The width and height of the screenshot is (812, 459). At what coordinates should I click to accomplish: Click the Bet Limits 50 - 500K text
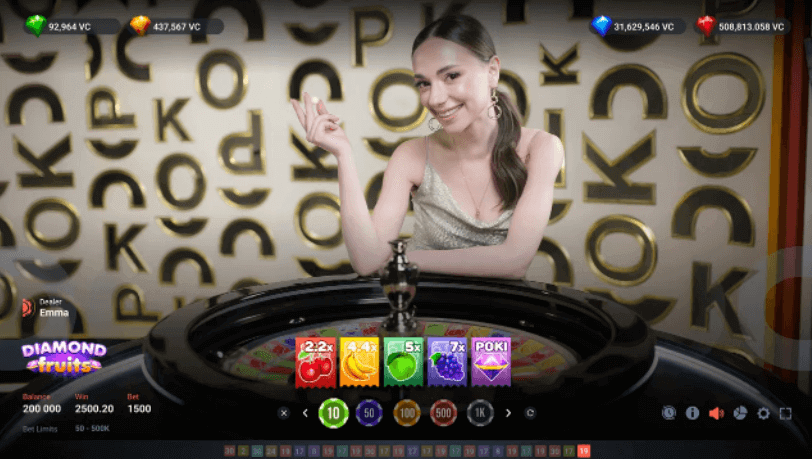66,429
